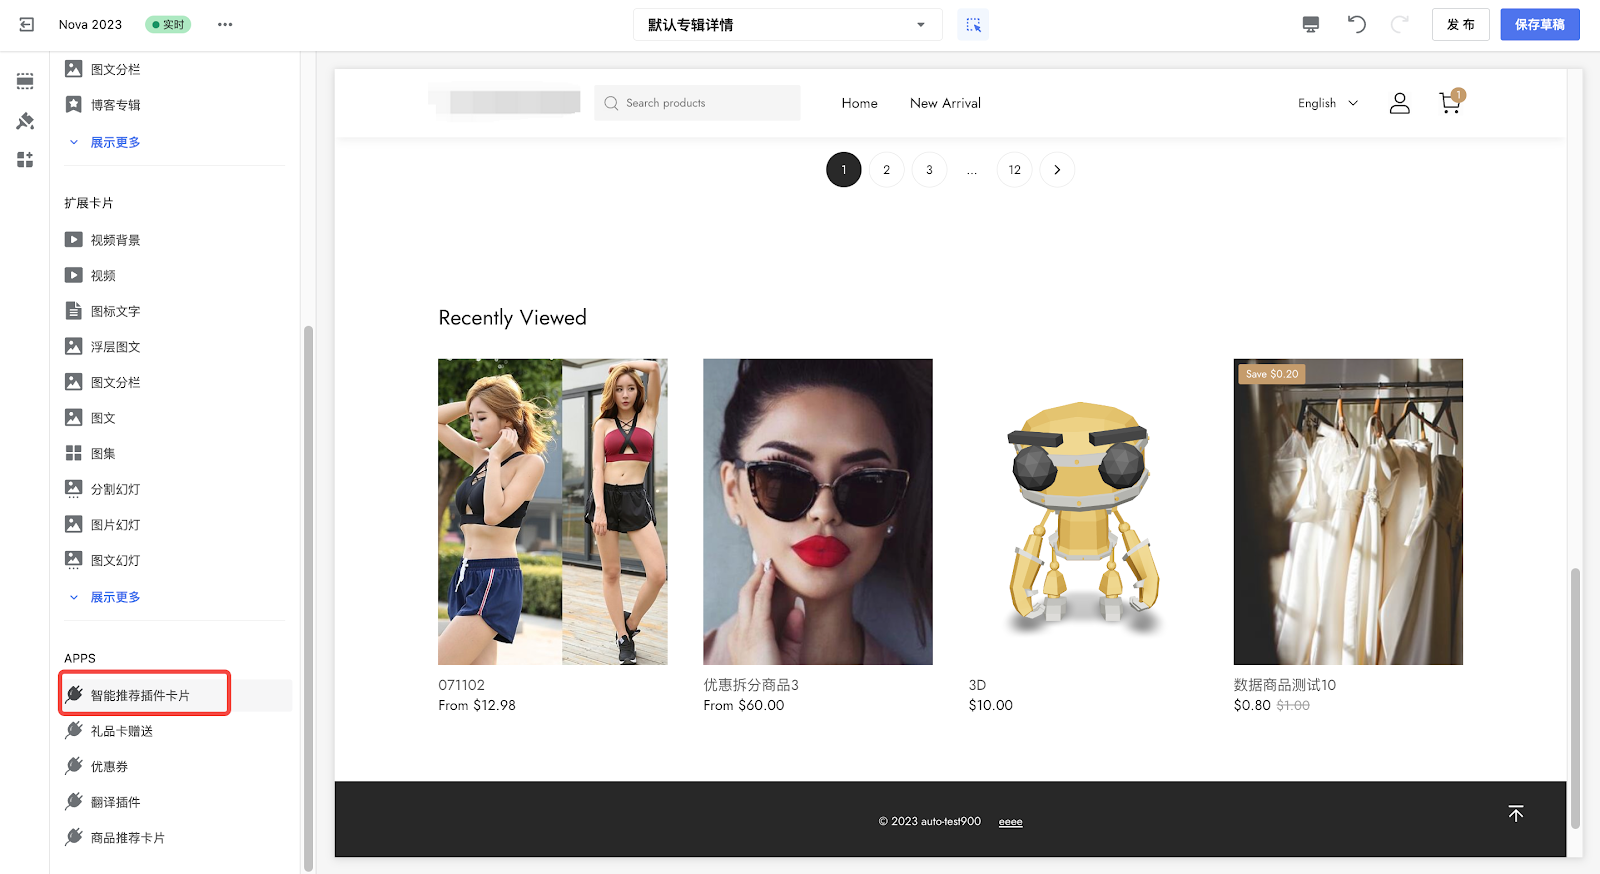Select the 图片幻灯 card
Screen dimensions: 1600x874
coord(103,524)
